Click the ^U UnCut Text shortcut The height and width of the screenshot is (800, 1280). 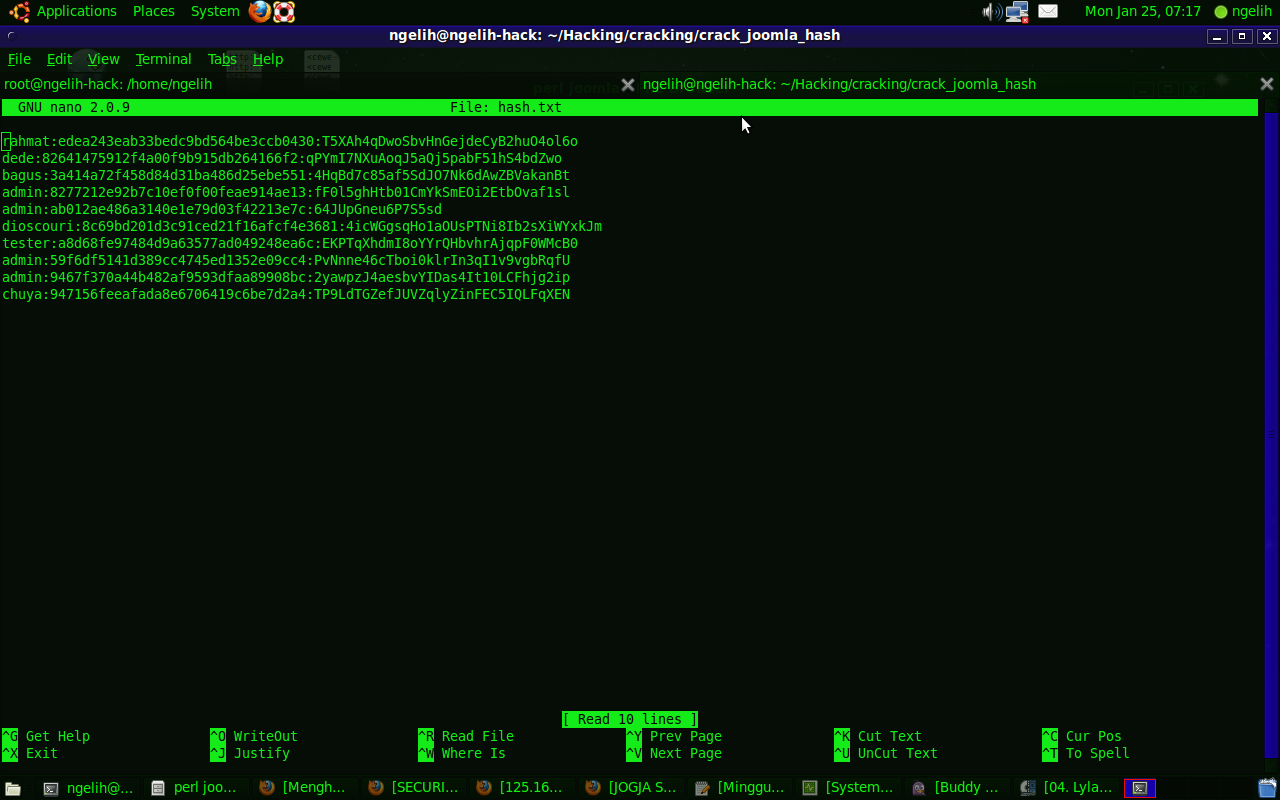coord(886,753)
